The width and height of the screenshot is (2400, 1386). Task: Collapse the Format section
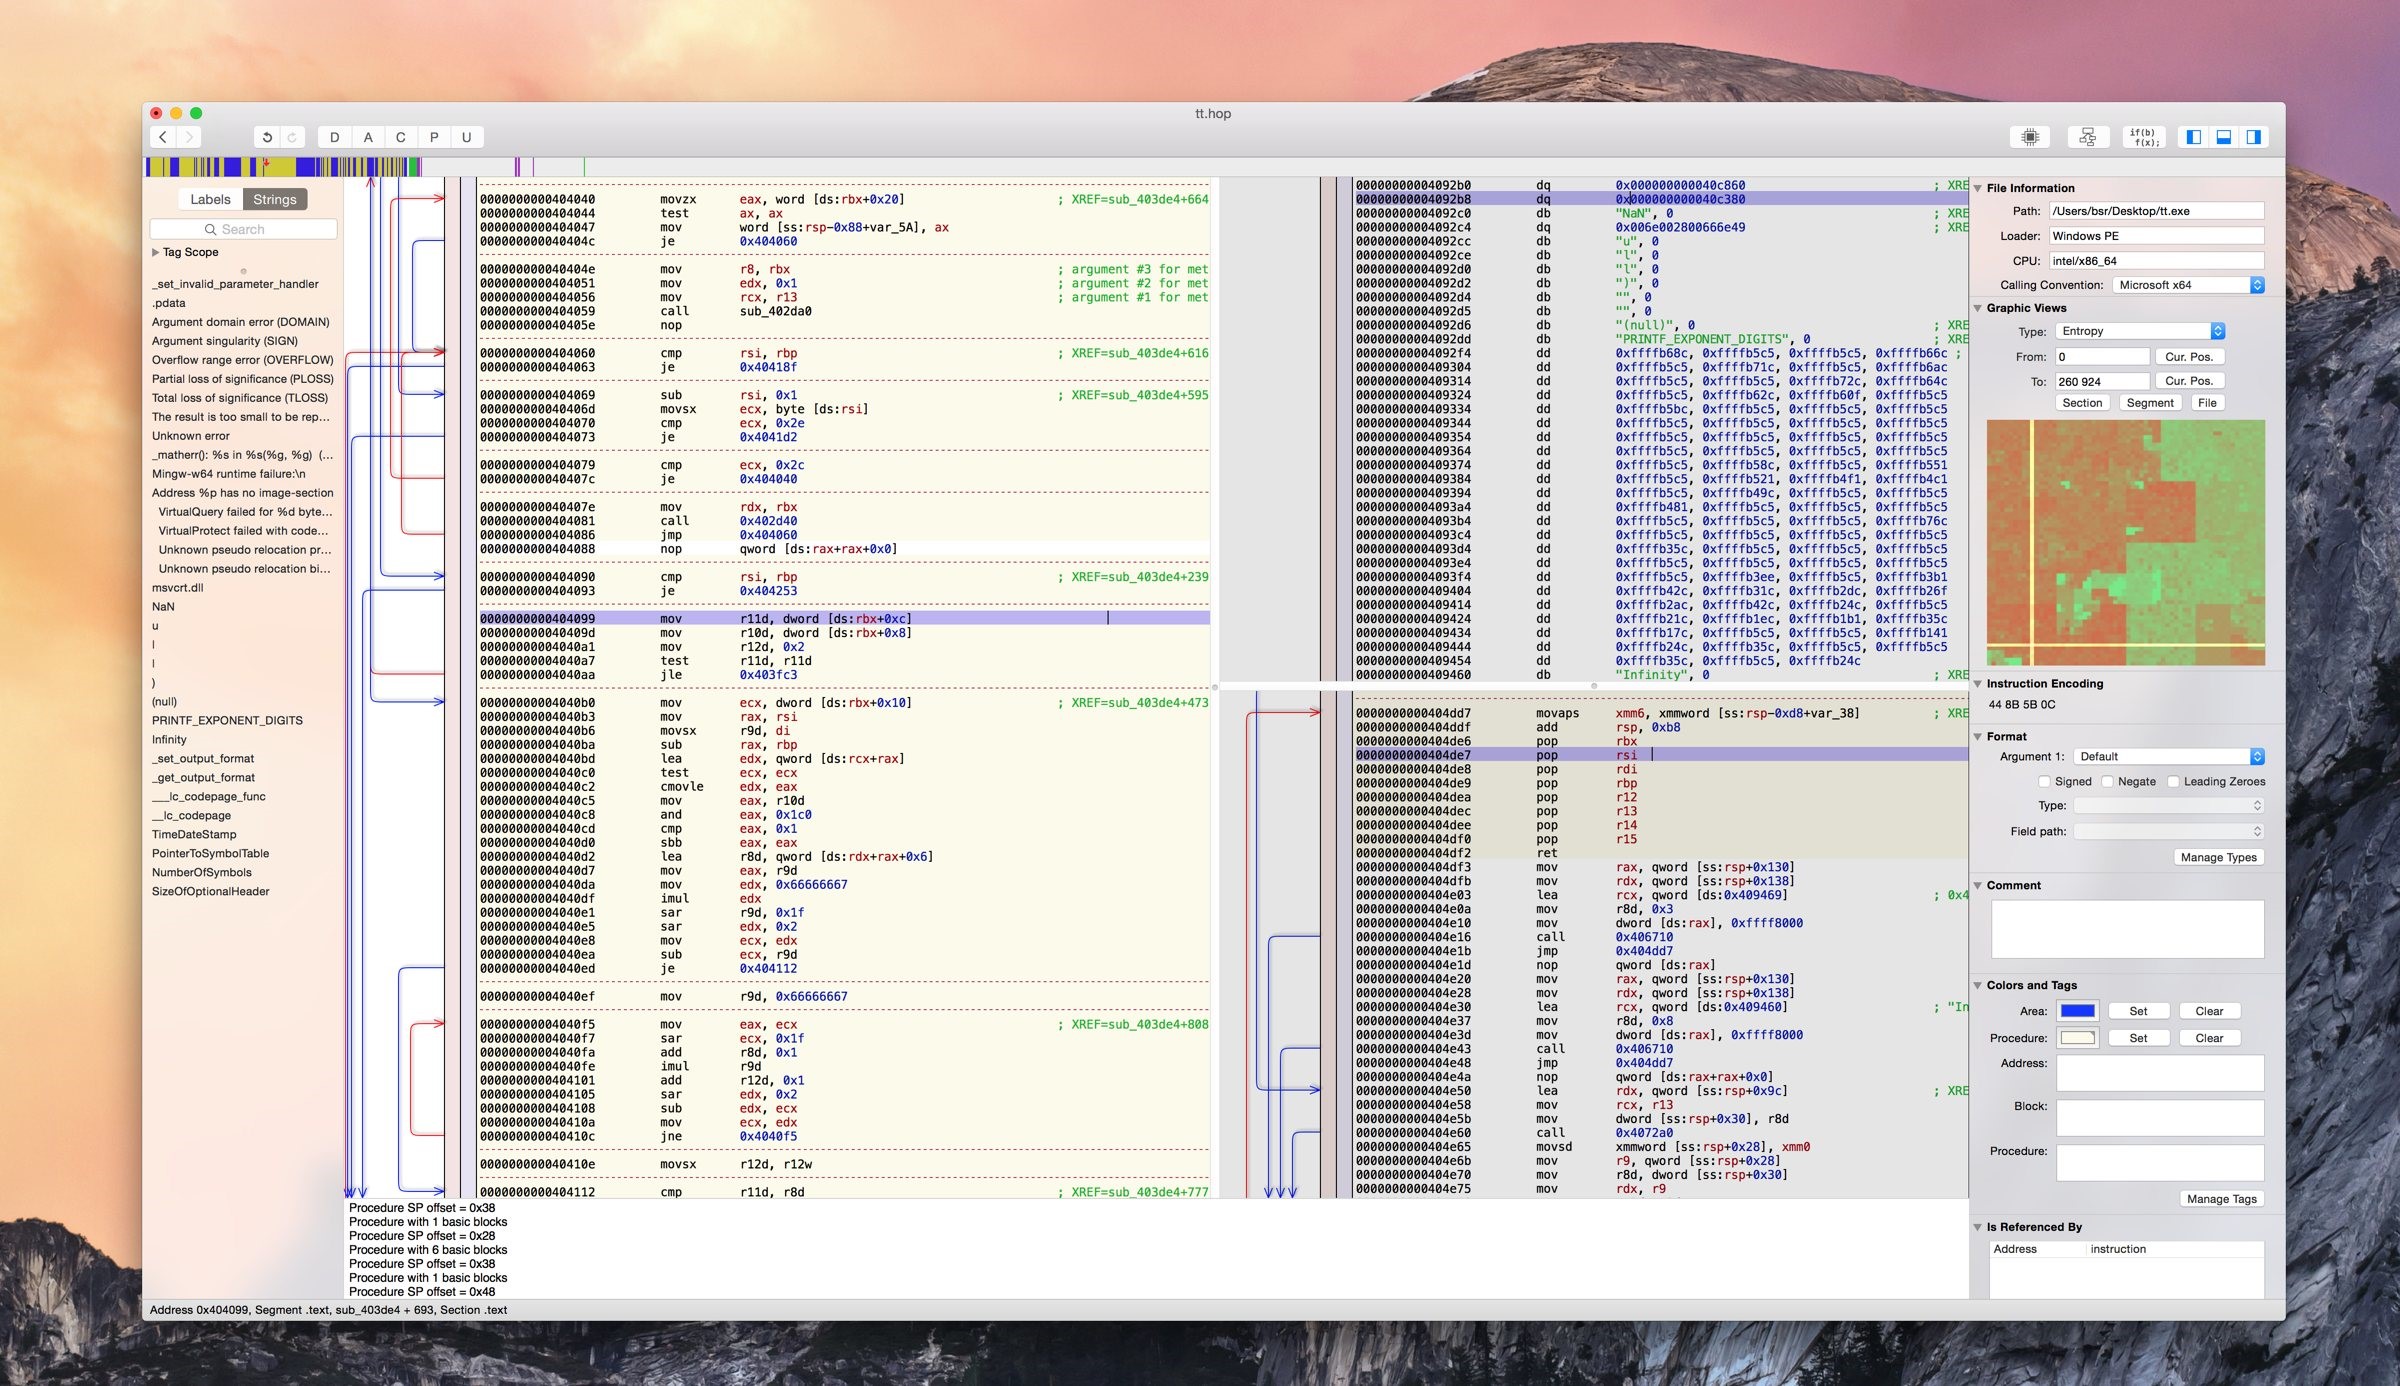tap(1977, 736)
